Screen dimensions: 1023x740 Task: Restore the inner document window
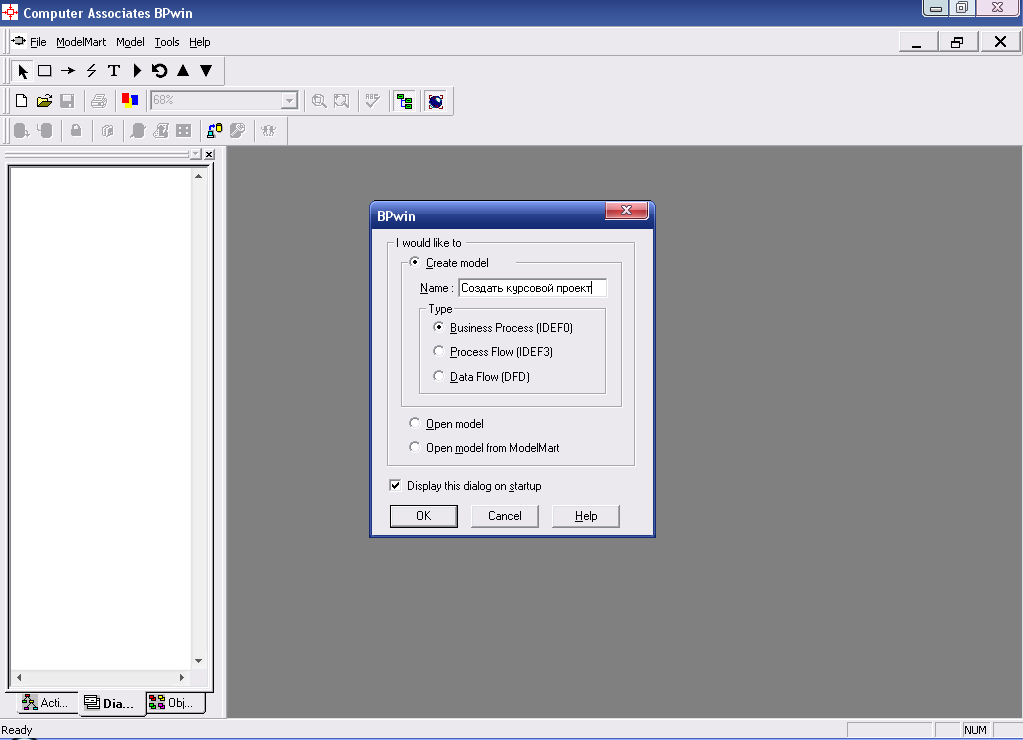pyautogui.click(x=958, y=42)
